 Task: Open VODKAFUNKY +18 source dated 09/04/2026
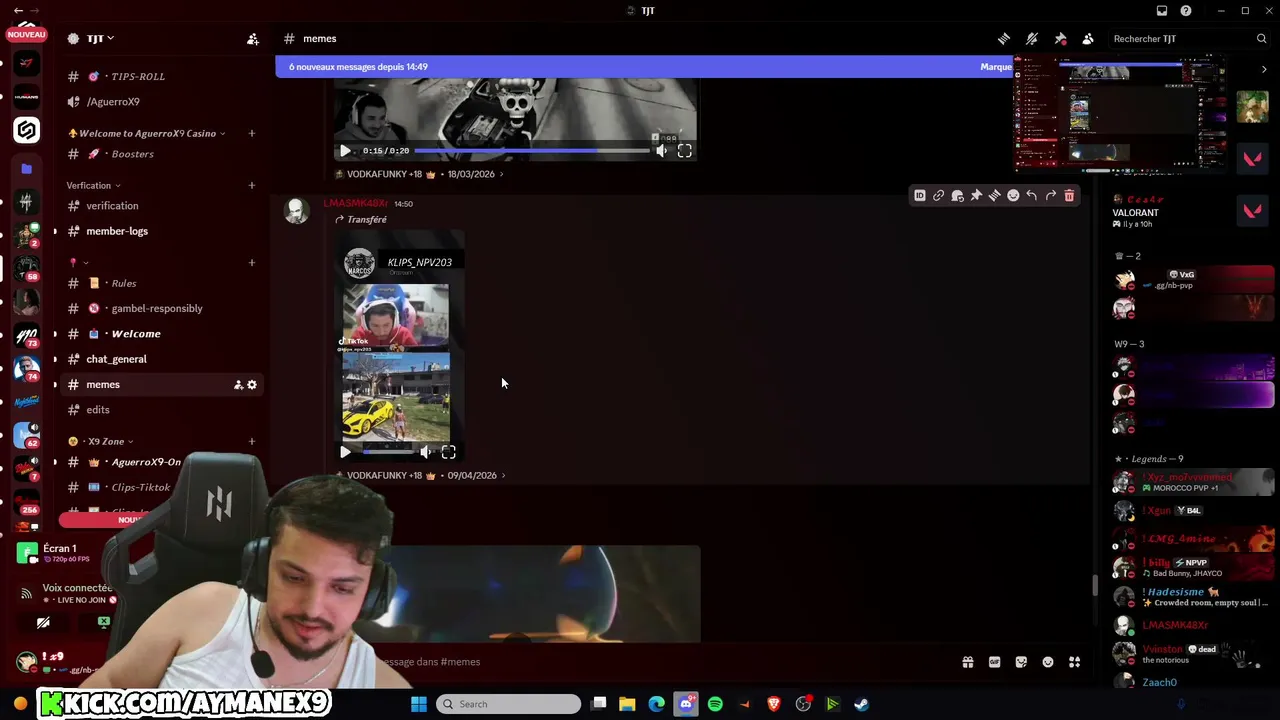click(420, 476)
